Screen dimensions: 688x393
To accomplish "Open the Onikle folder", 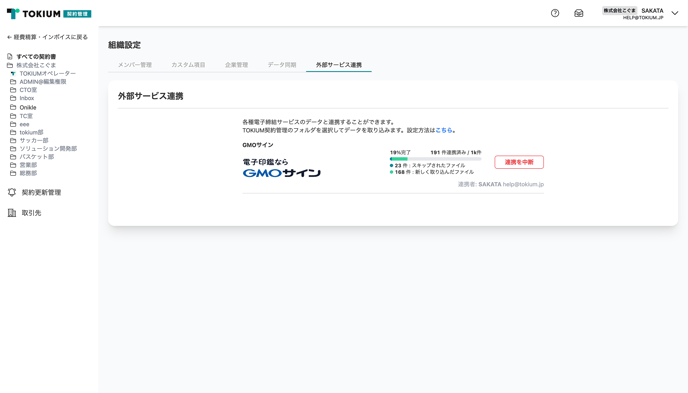I will coord(28,107).
